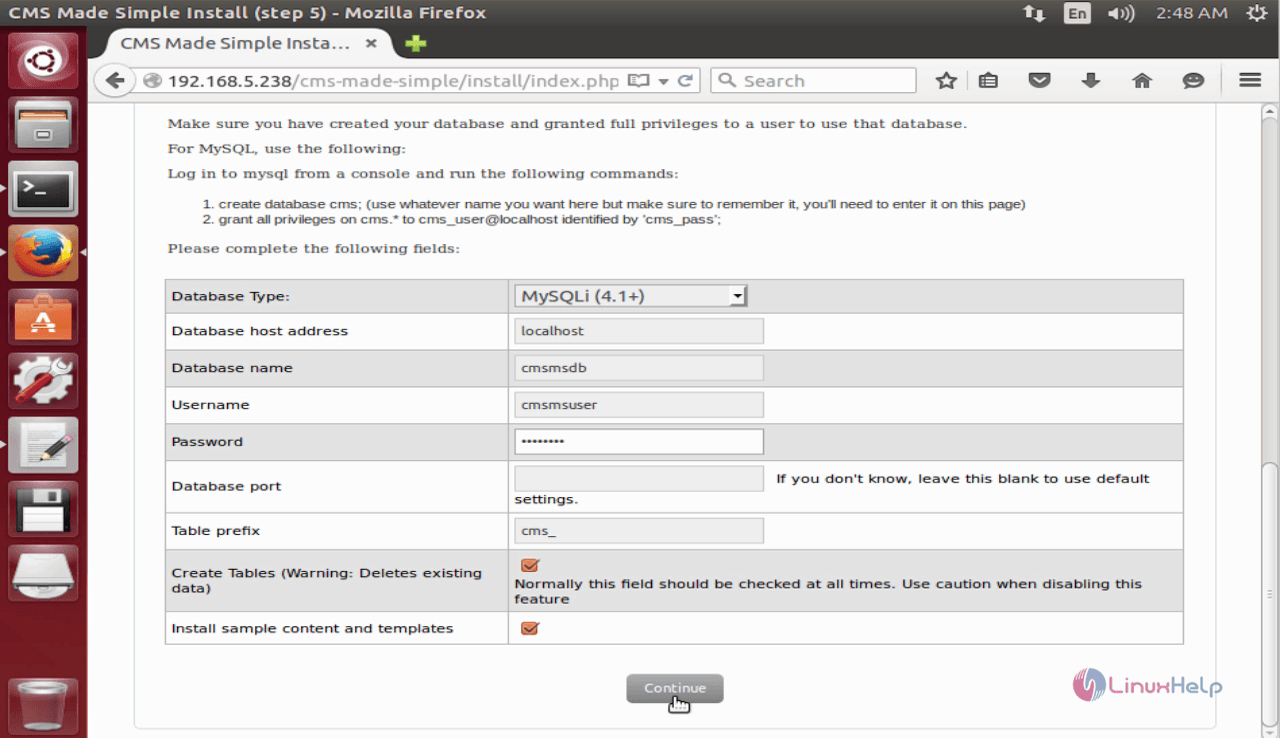Open Ubuntu Software Center icon
This screenshot has width=1280, height=738.
[43, 317]
